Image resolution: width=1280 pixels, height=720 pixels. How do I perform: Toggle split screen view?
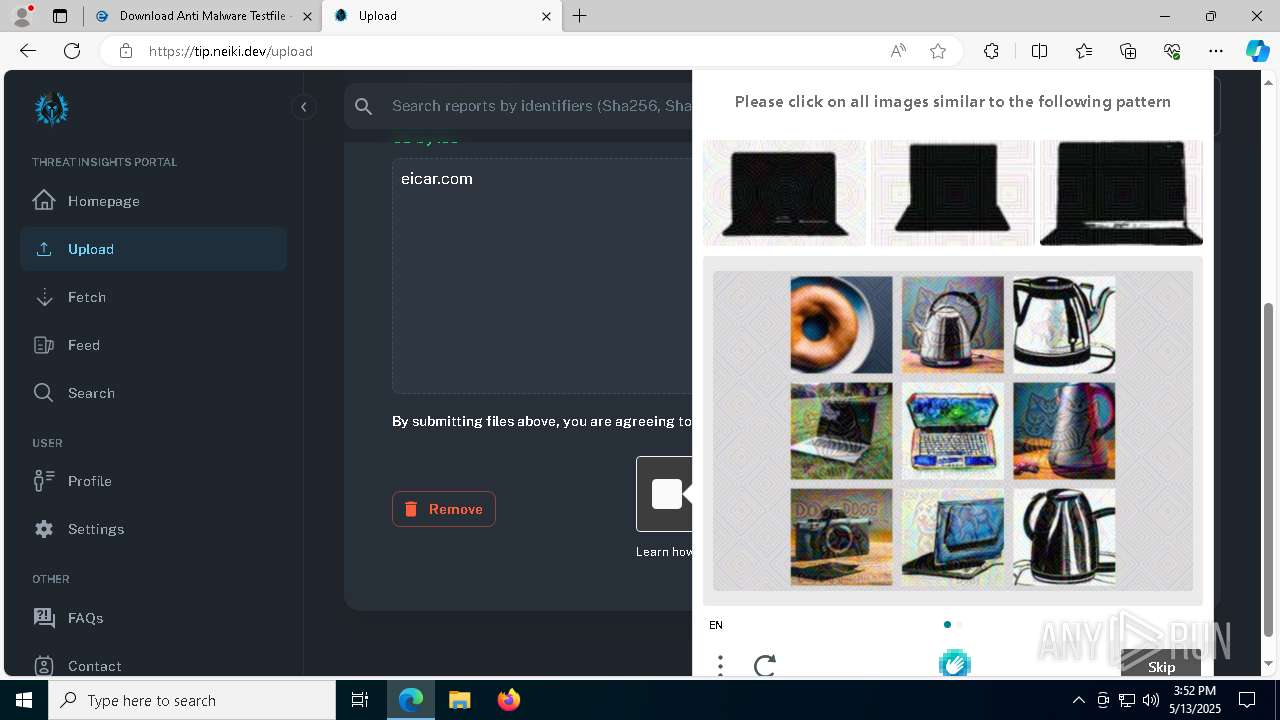[1039, 51]
